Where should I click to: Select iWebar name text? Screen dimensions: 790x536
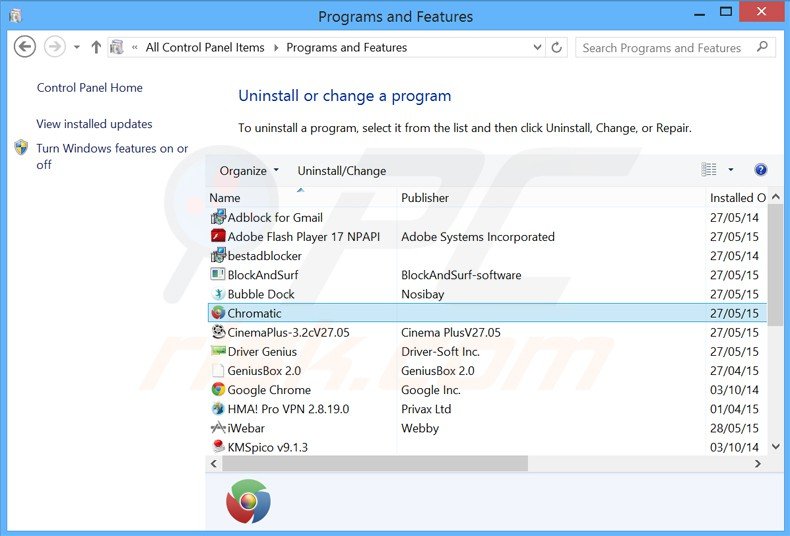pos(246,428)
